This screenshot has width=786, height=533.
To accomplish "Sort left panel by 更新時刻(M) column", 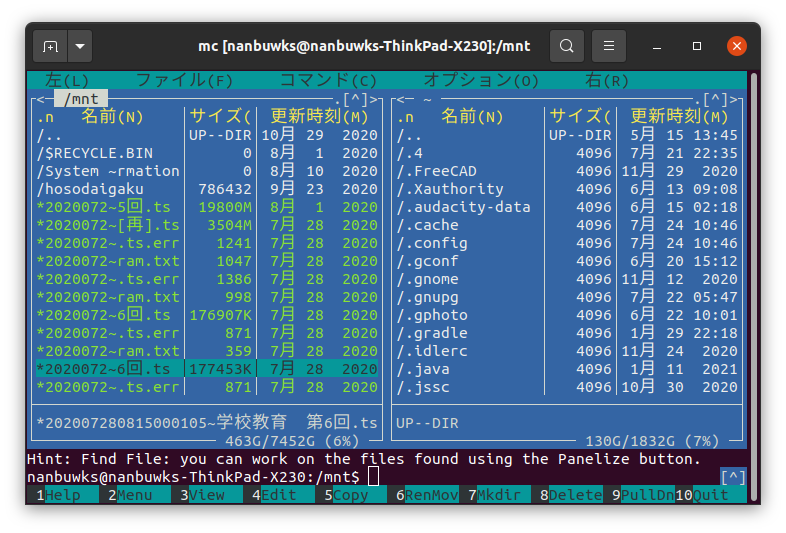I will pos(319,116).
